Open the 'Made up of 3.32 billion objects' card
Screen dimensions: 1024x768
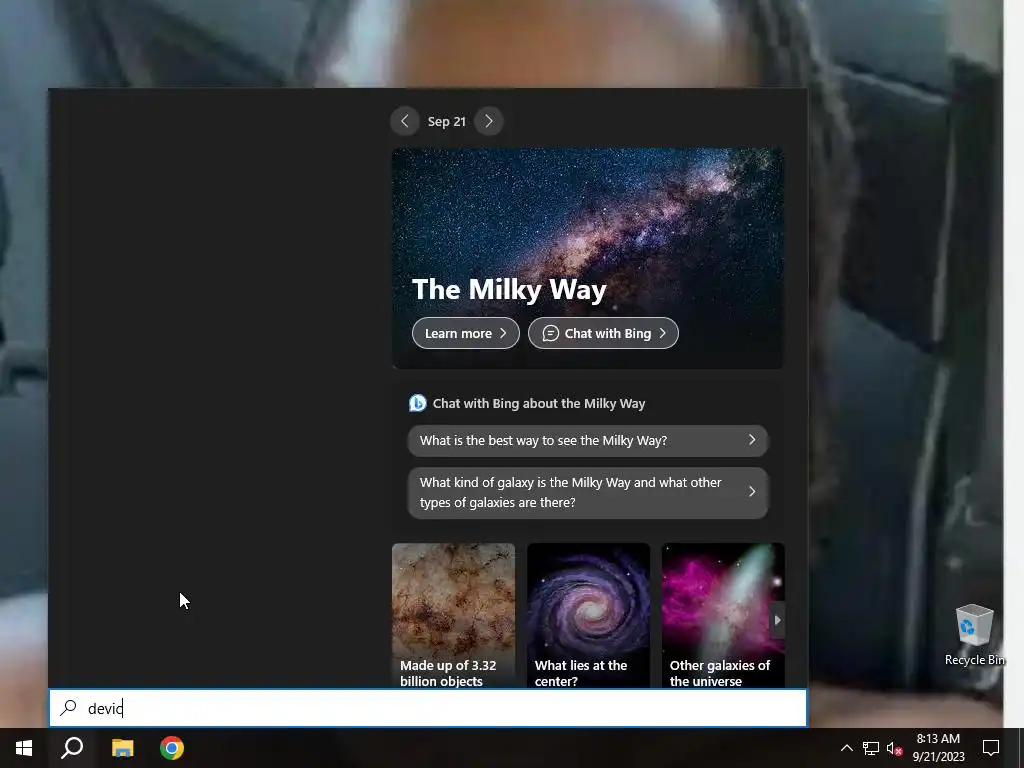[x=453, y=615]
